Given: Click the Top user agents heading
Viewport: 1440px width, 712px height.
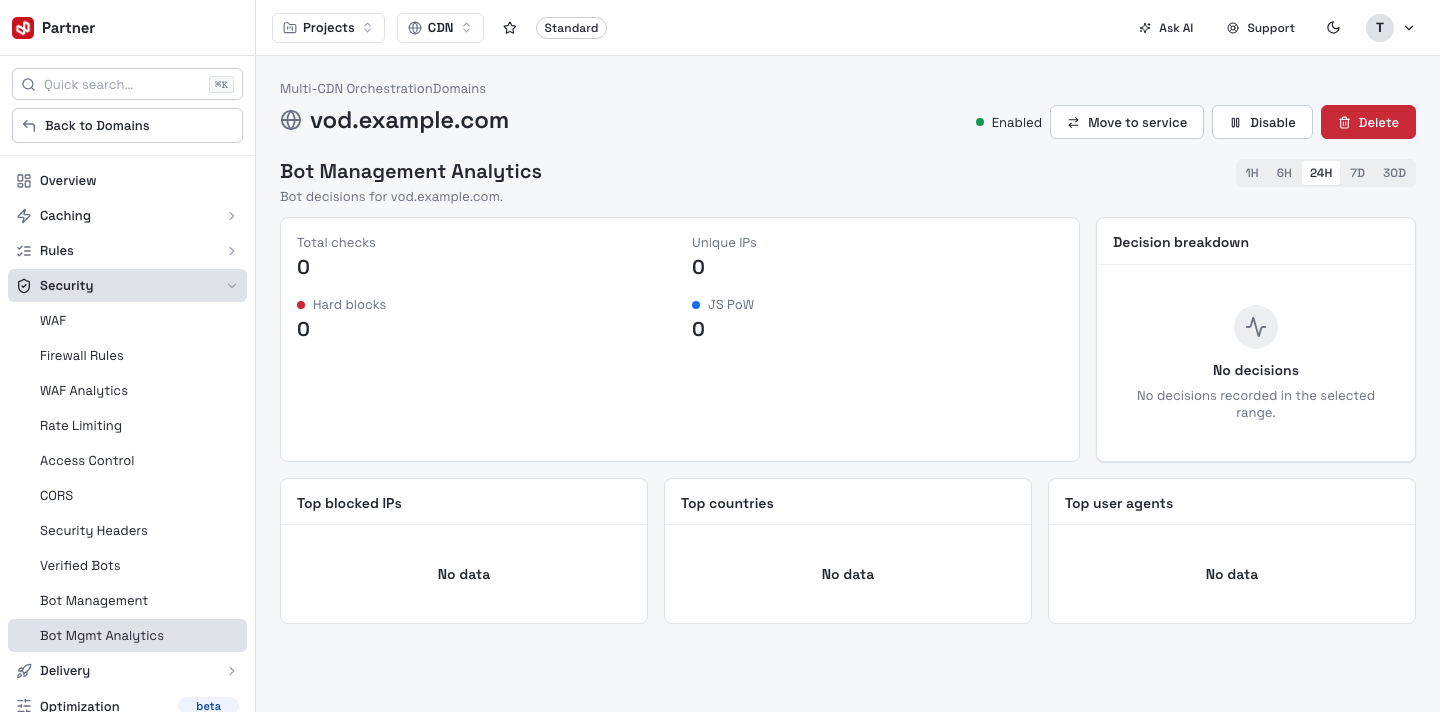Looking at the screenshot, I should click(1119, 503).
